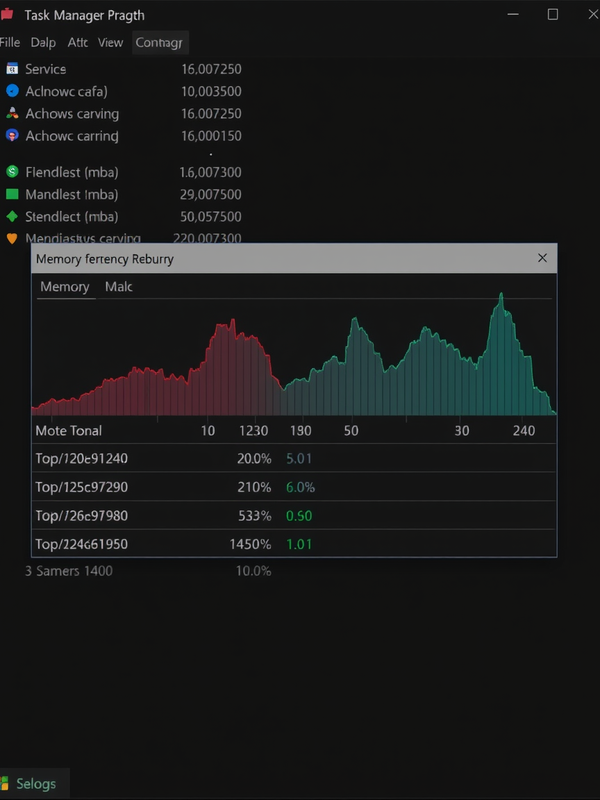Click the green 0.50 value
Screen dimensions: 600x800
coord(299,516)
